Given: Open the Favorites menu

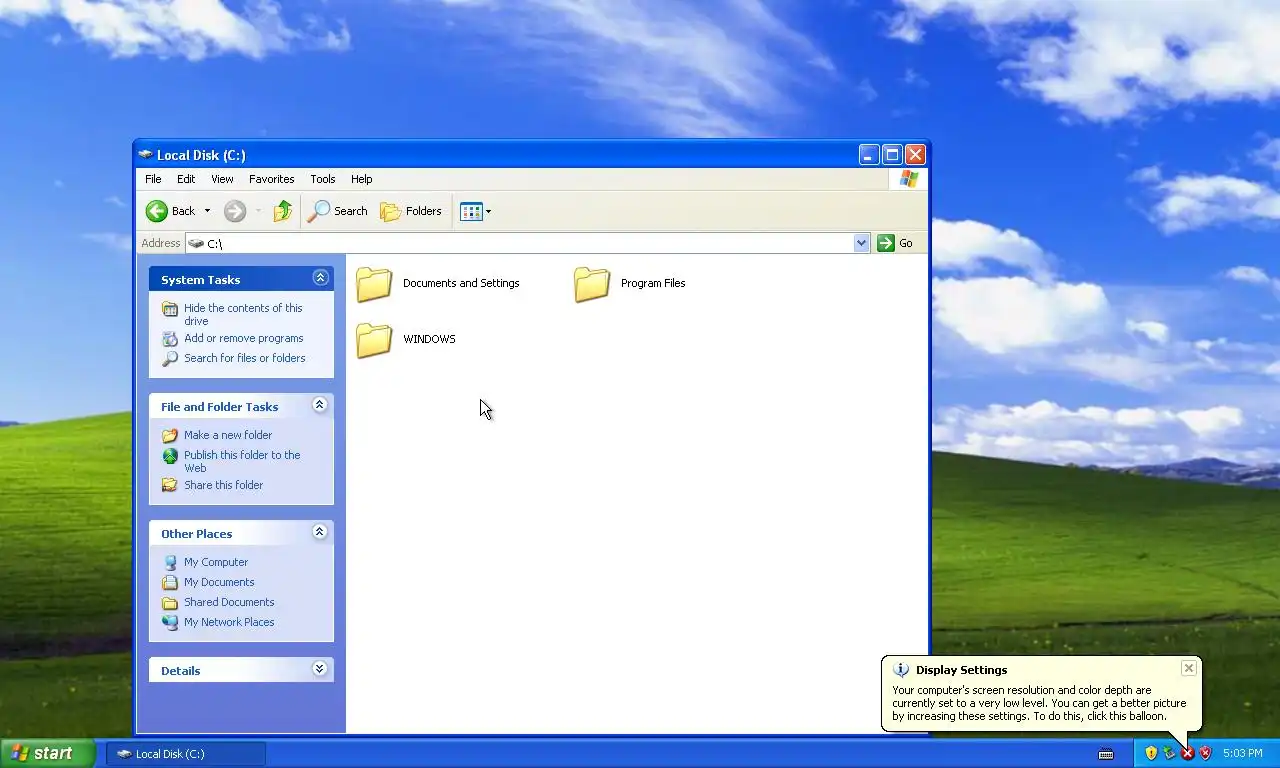Looking at the screenshot, I should pos(272,179).
